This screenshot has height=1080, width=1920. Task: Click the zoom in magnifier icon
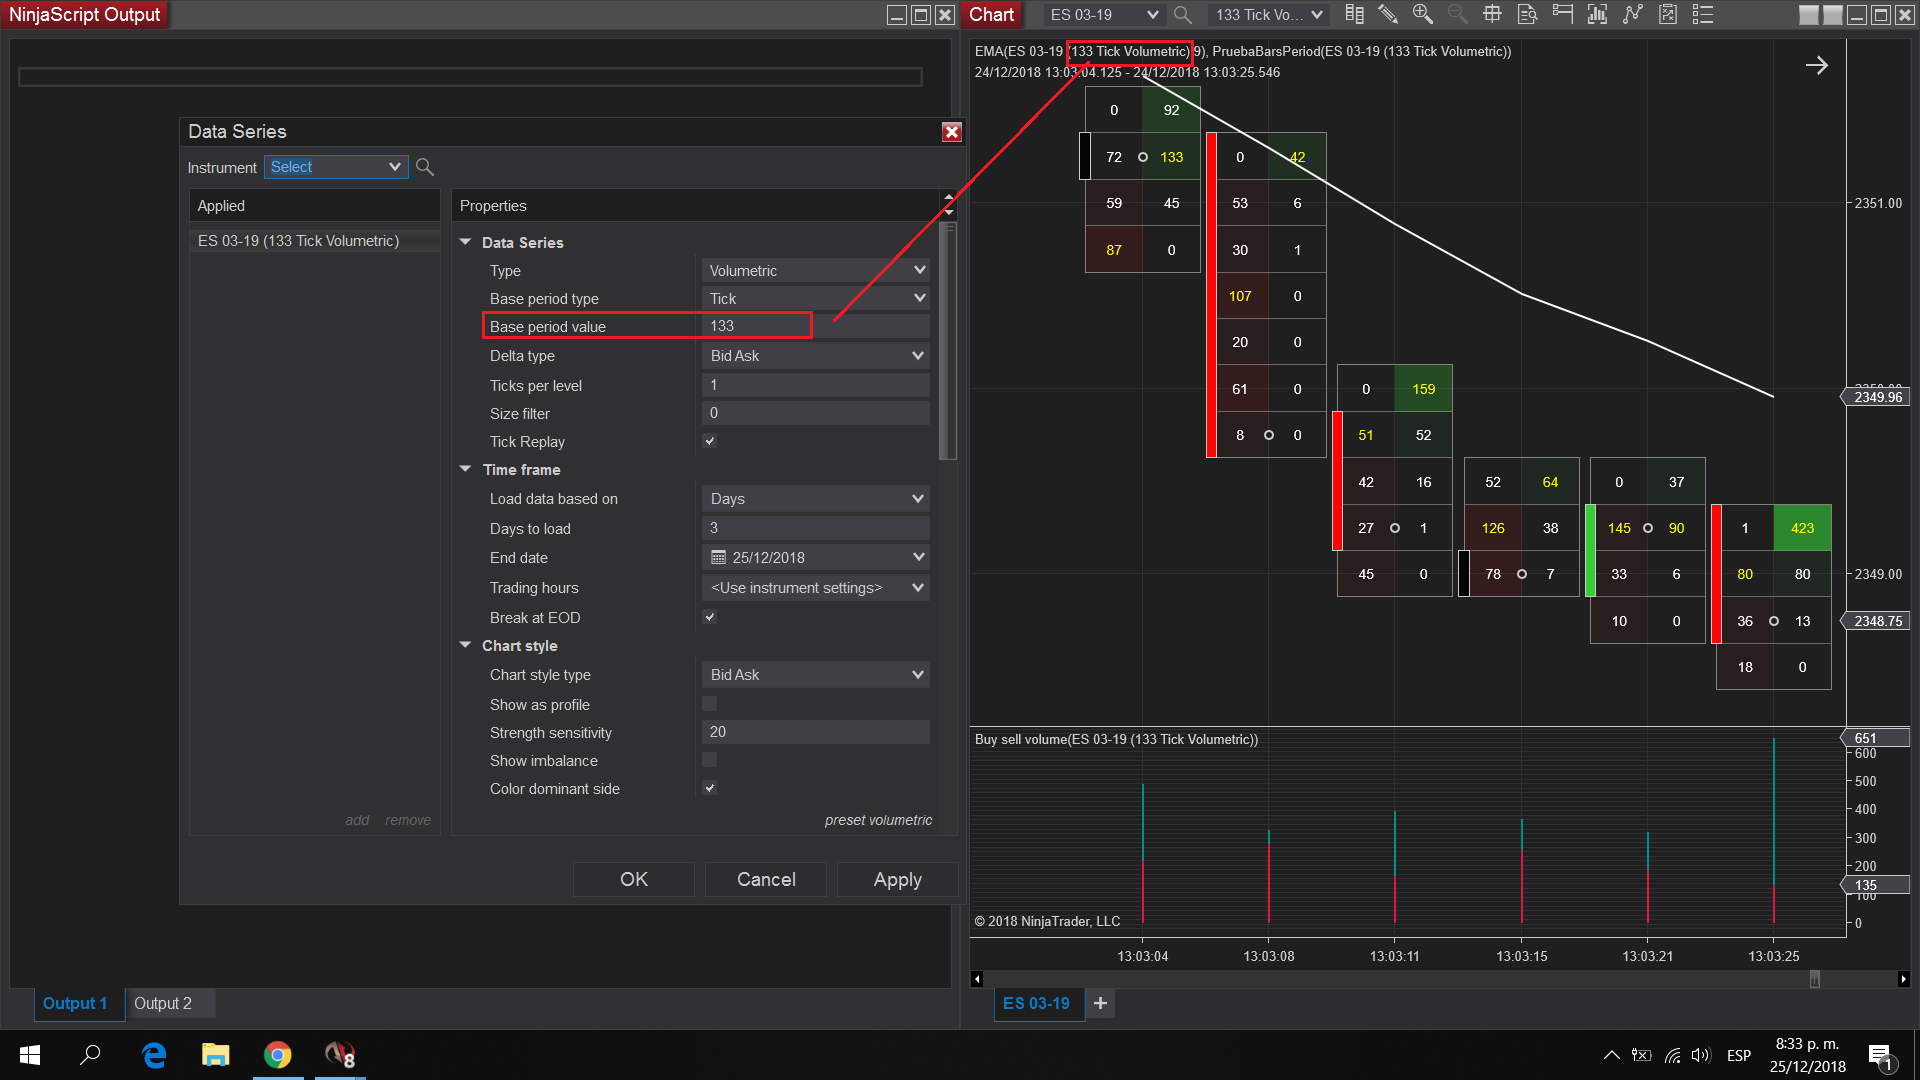[x=1422, y=14]
